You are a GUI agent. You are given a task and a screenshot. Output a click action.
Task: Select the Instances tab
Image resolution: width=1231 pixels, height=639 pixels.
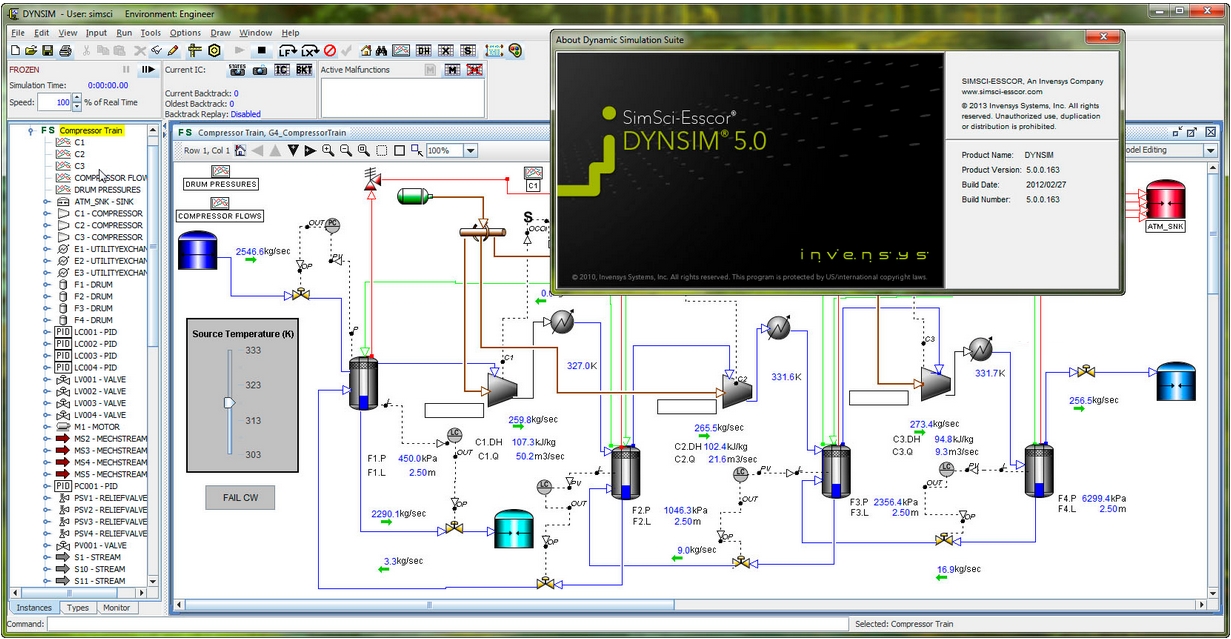pyautogui.click(x=34, y=608)
